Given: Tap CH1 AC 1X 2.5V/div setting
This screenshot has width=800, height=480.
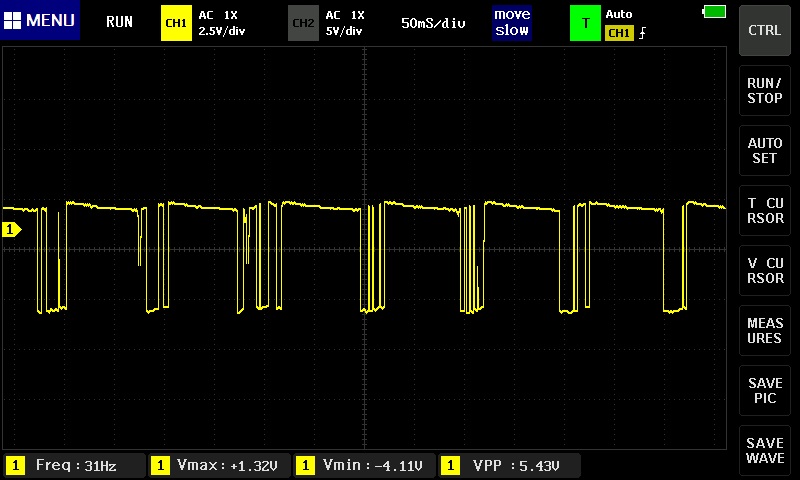Looking at the screenshot, I should pos(222,23).
